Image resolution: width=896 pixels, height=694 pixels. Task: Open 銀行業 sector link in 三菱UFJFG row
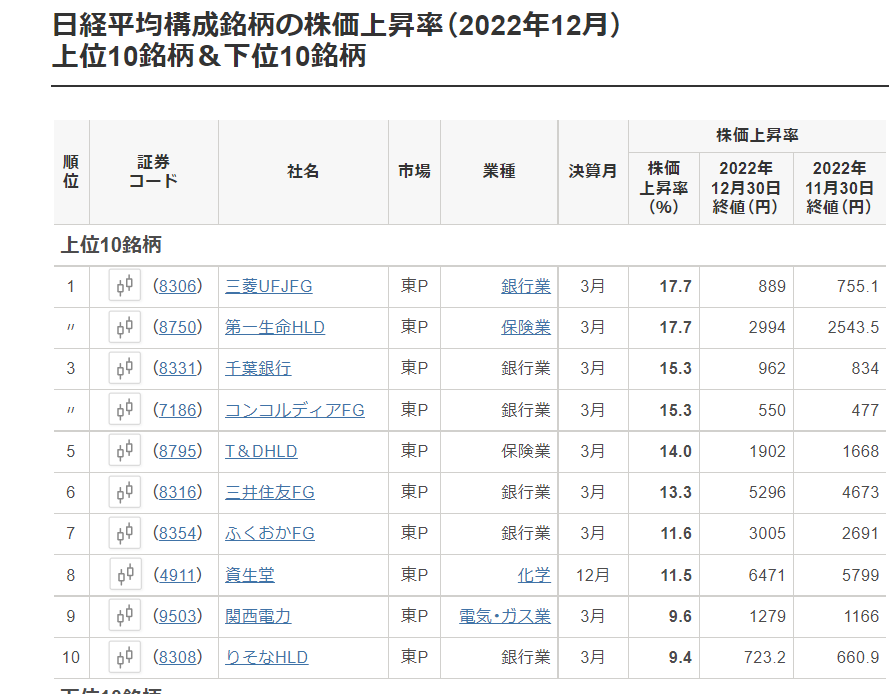point(526,286)
